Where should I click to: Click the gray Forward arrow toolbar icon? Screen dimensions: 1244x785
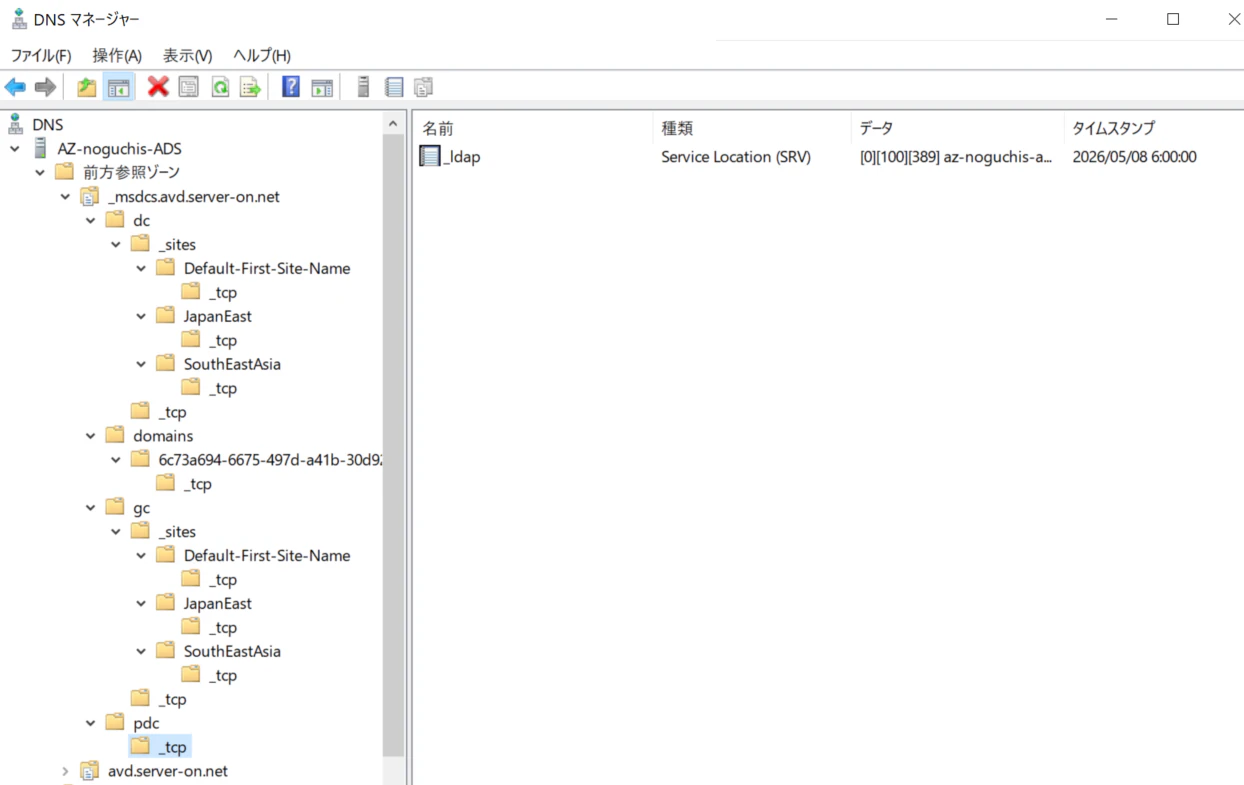click(x=45, y=87)
